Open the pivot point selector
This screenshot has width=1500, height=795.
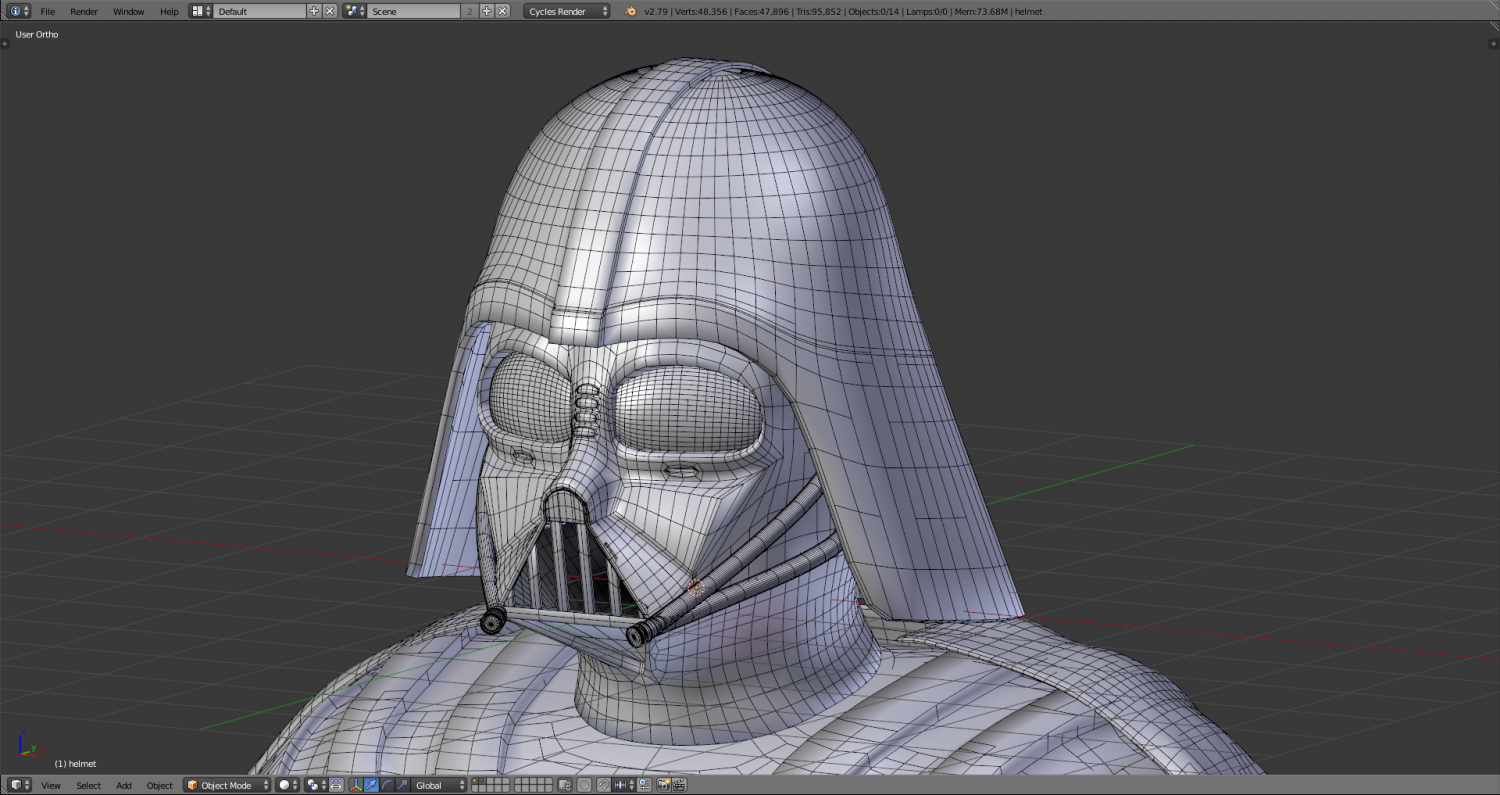click(316, 785)
